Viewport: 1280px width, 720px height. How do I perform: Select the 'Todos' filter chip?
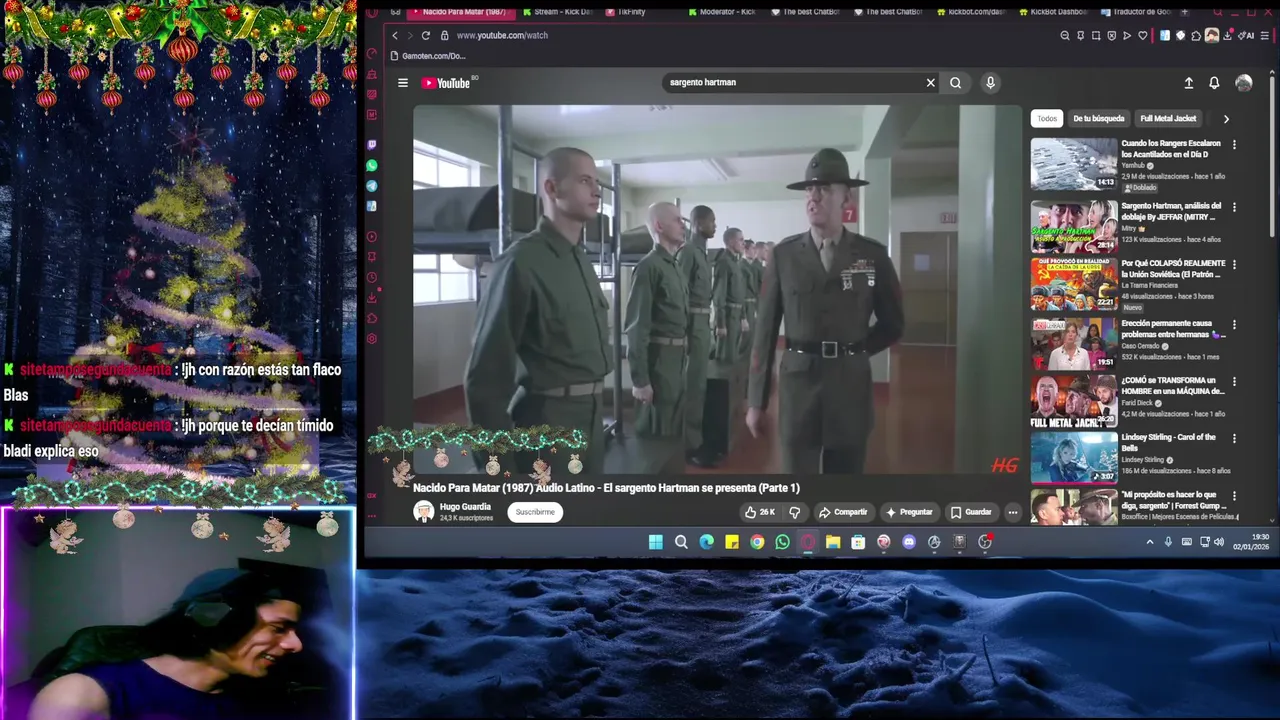(1047, 118)
